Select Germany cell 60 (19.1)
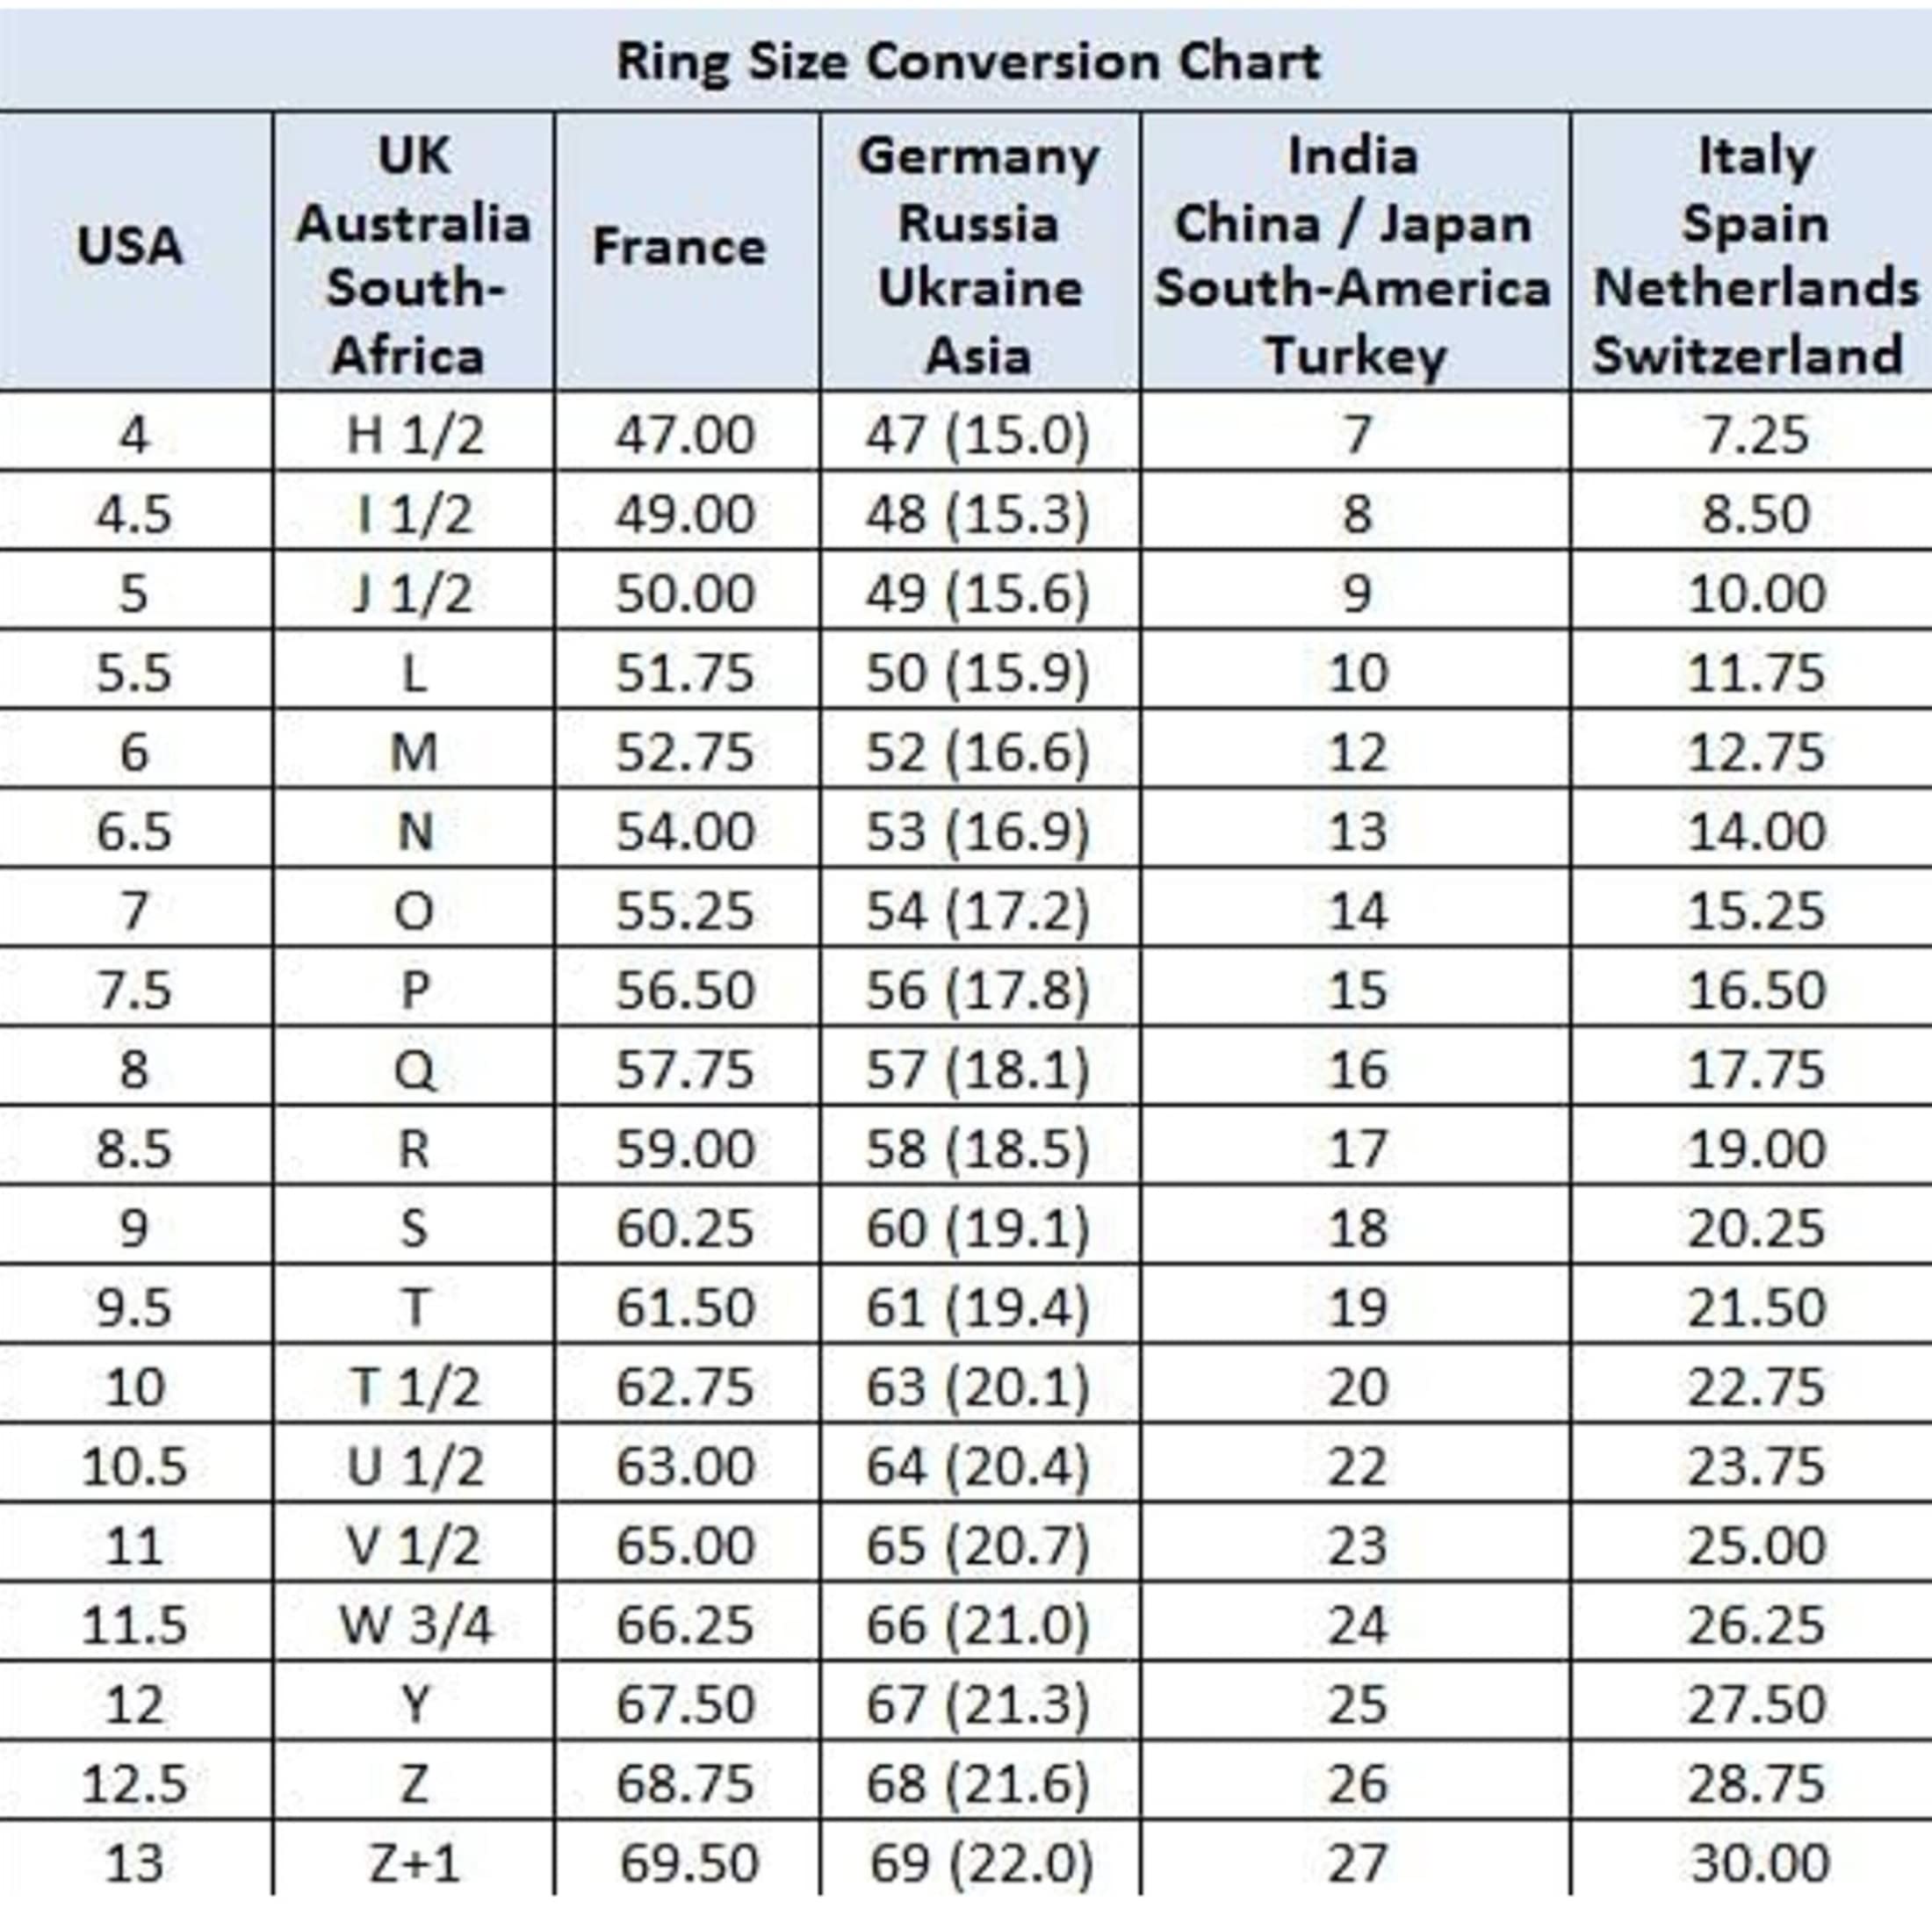This screenshot has height=1909, width=1932. 979,1226
